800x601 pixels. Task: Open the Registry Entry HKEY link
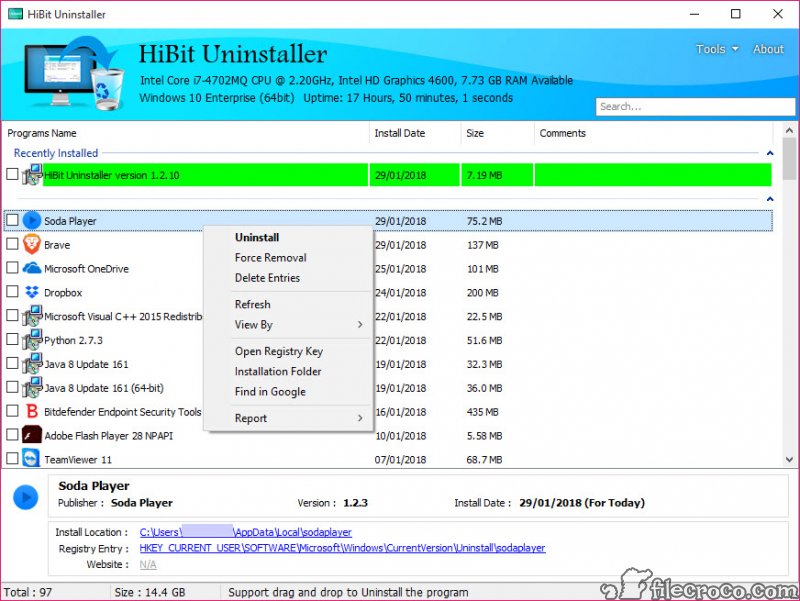point(342,548)
